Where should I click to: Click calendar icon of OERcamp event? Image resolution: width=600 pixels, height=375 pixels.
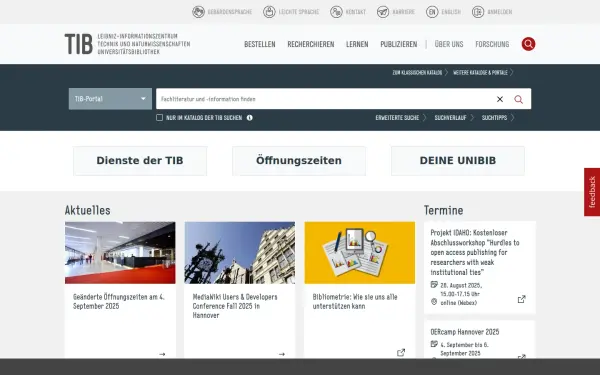(x=434, y=344)
